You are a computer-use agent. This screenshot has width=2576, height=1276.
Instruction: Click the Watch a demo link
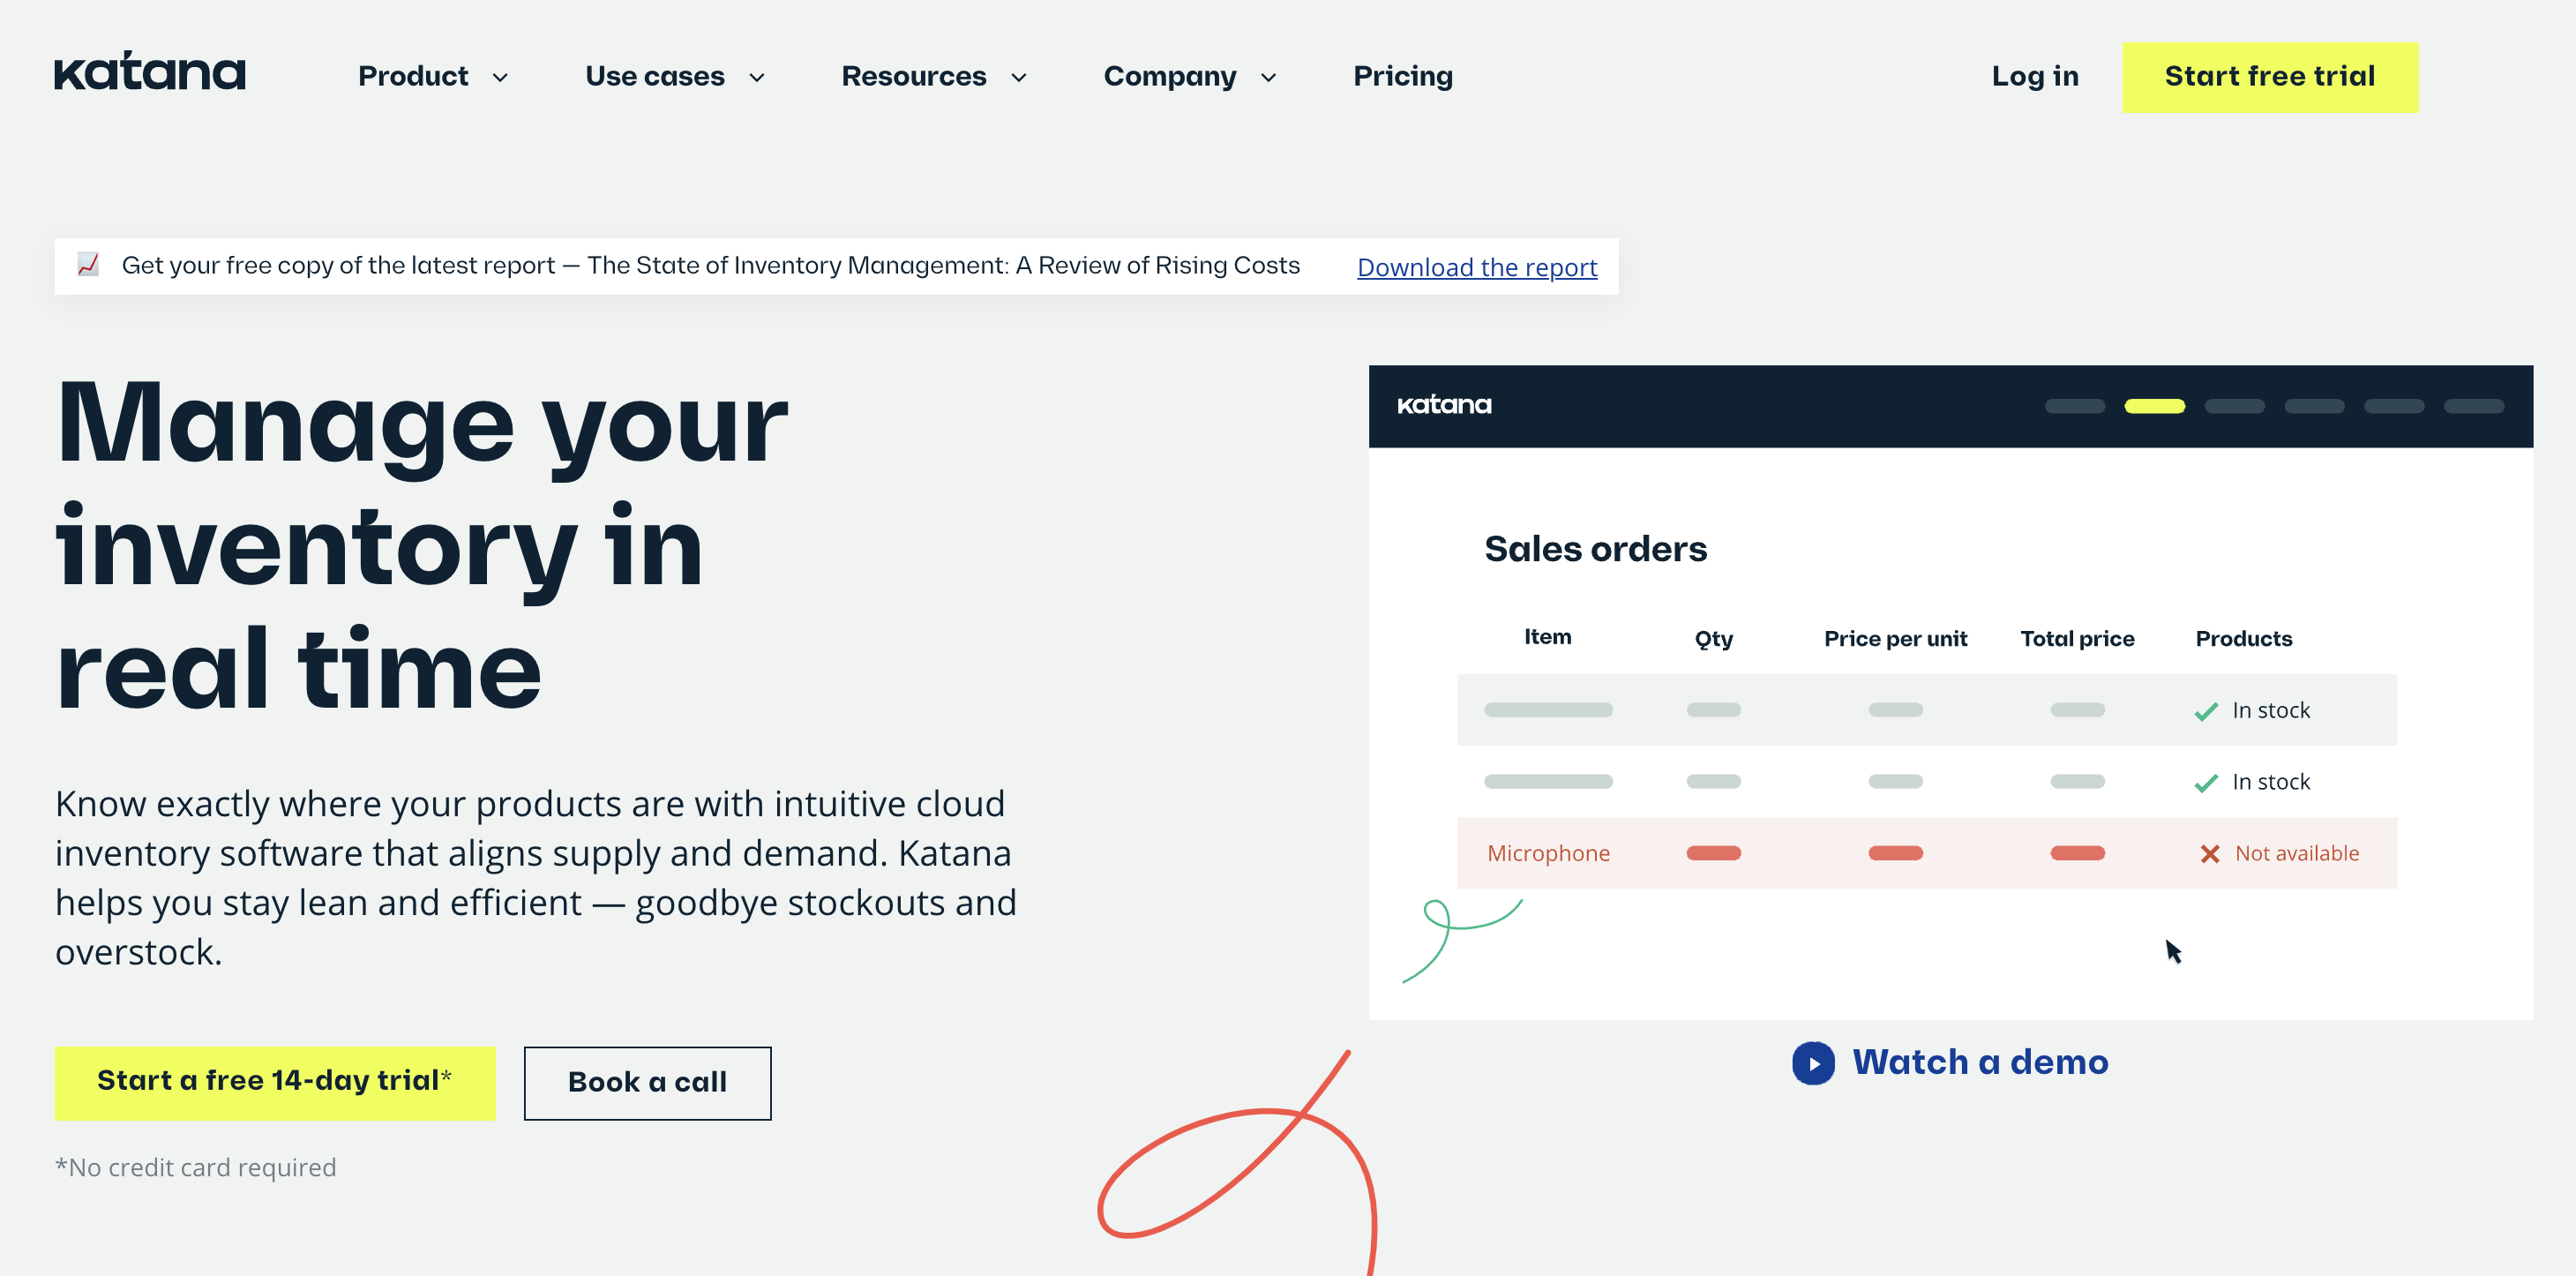pos(1980,1061)
